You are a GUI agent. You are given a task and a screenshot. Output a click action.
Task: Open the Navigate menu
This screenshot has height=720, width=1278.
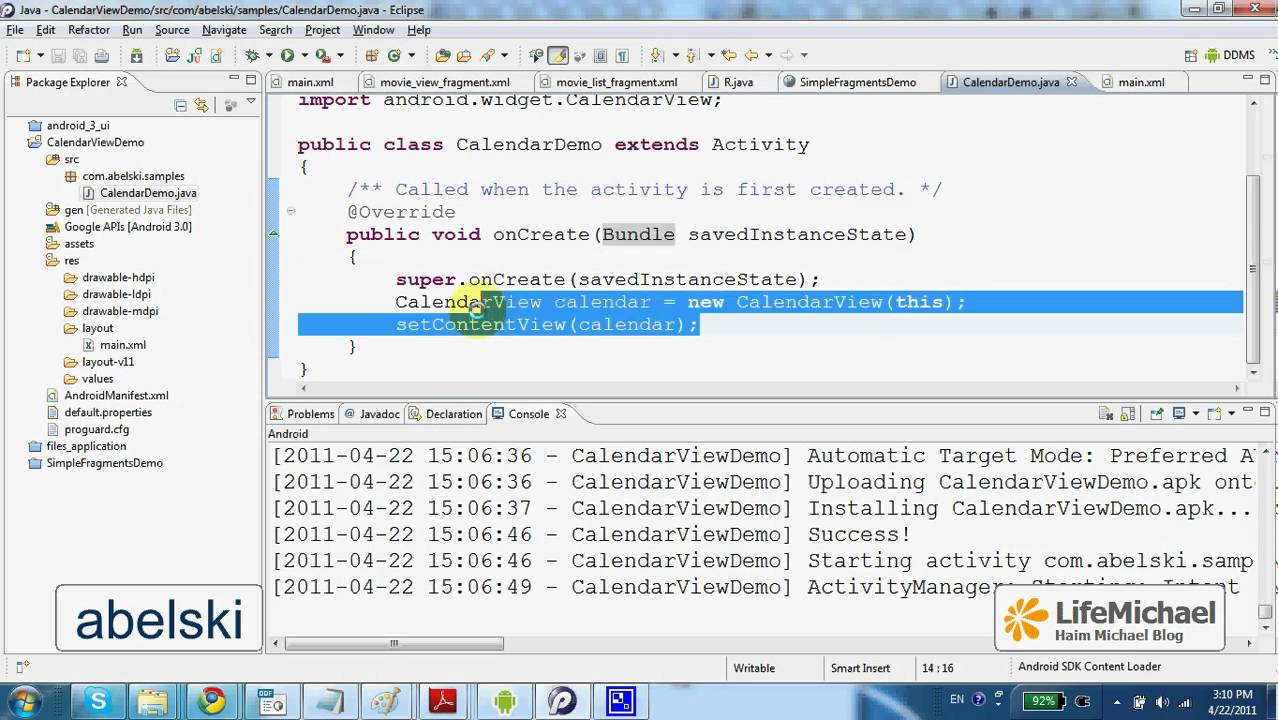click(x=224, y=30)
